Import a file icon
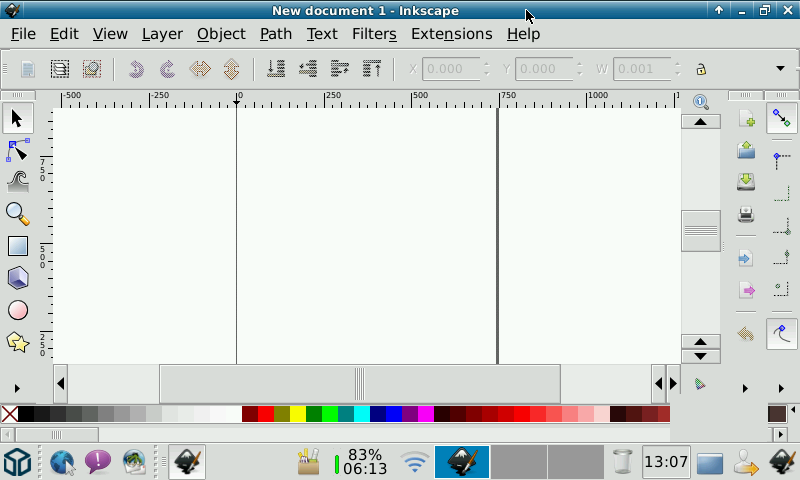The width and height of the screenshot is (800, 480). pos(746,259)
